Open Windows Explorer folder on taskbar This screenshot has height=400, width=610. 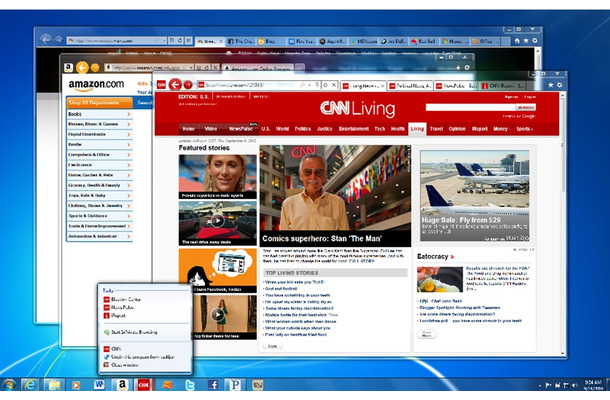pyautogui.click(x=54, y=385)
